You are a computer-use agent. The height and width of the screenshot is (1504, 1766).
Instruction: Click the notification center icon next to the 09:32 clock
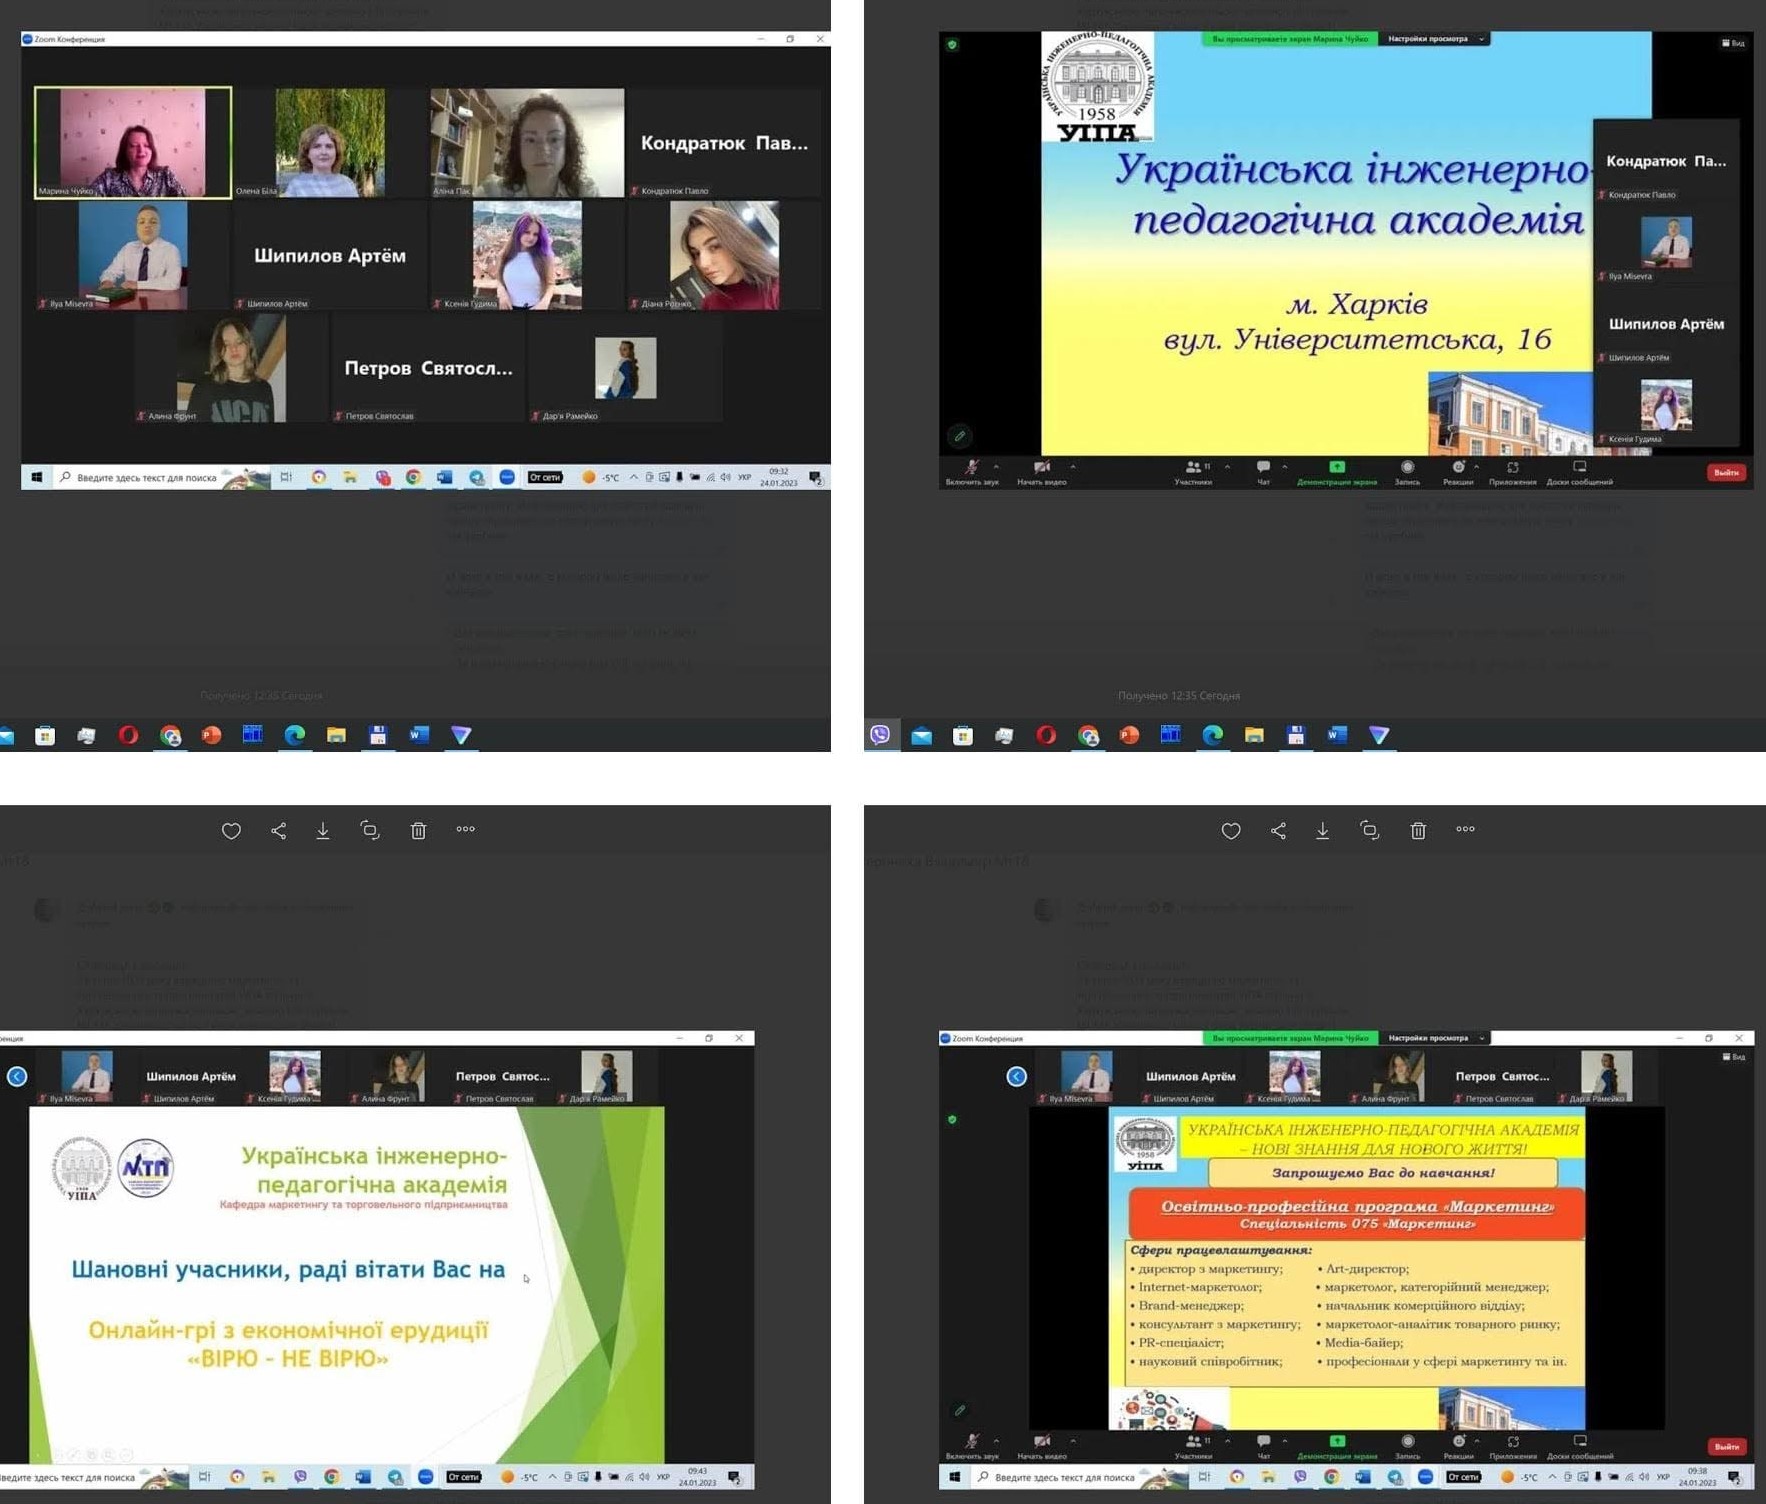815,478
